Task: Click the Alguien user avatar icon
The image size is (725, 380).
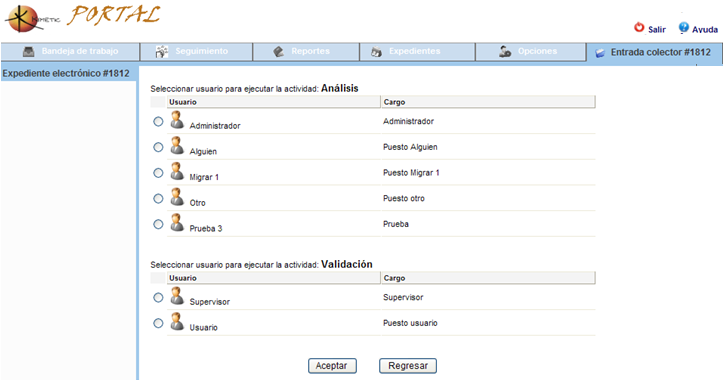Action: [177, 145]
